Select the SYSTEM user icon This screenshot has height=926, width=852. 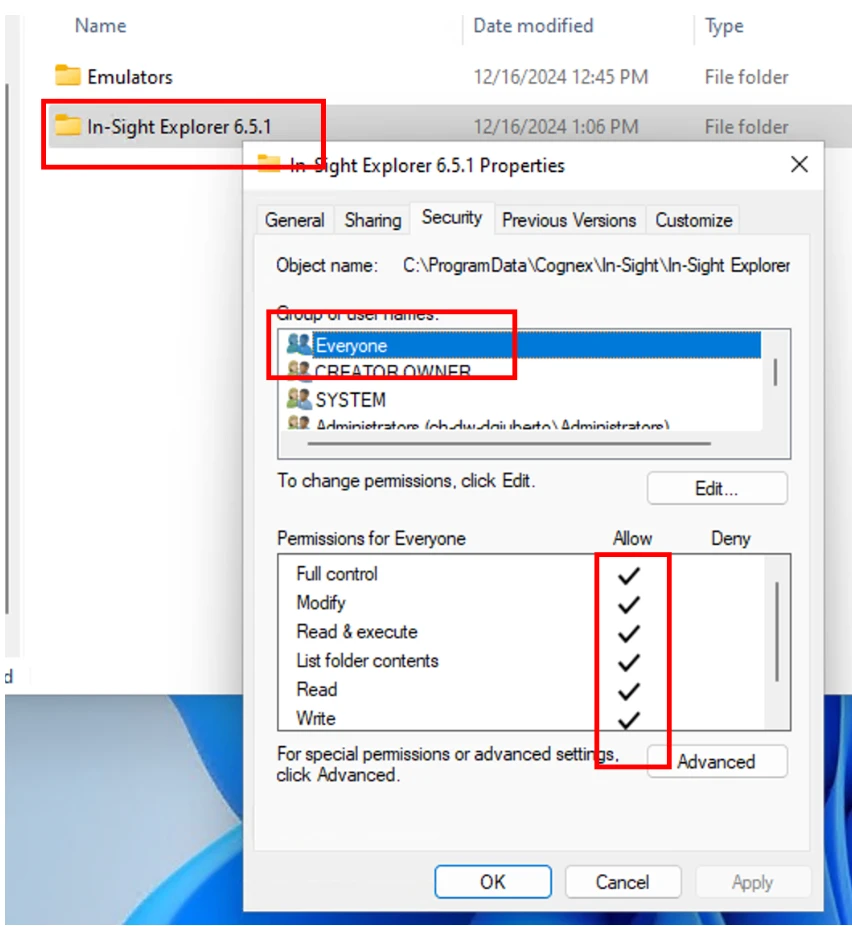(x=299, y=399)
